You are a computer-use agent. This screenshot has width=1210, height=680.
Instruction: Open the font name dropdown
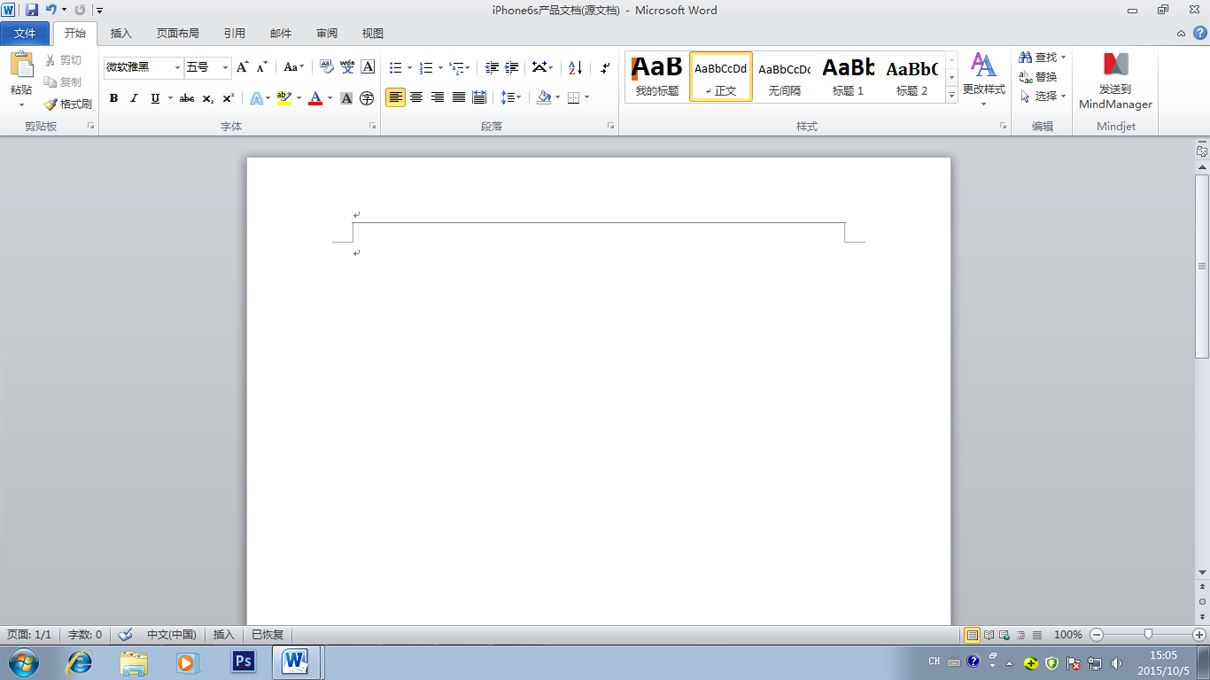(177, 67)
